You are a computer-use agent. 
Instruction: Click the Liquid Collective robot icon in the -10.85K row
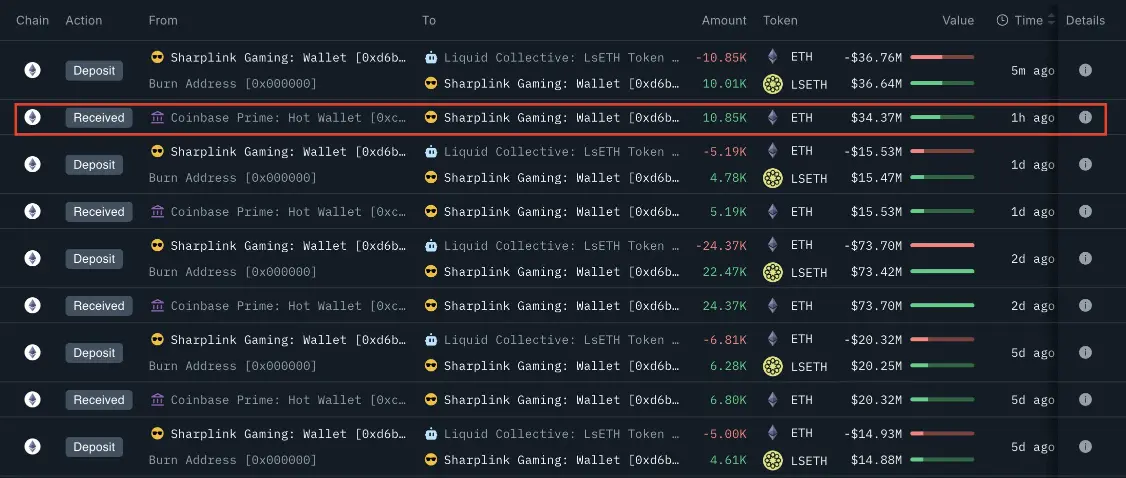tap(431, 57)
